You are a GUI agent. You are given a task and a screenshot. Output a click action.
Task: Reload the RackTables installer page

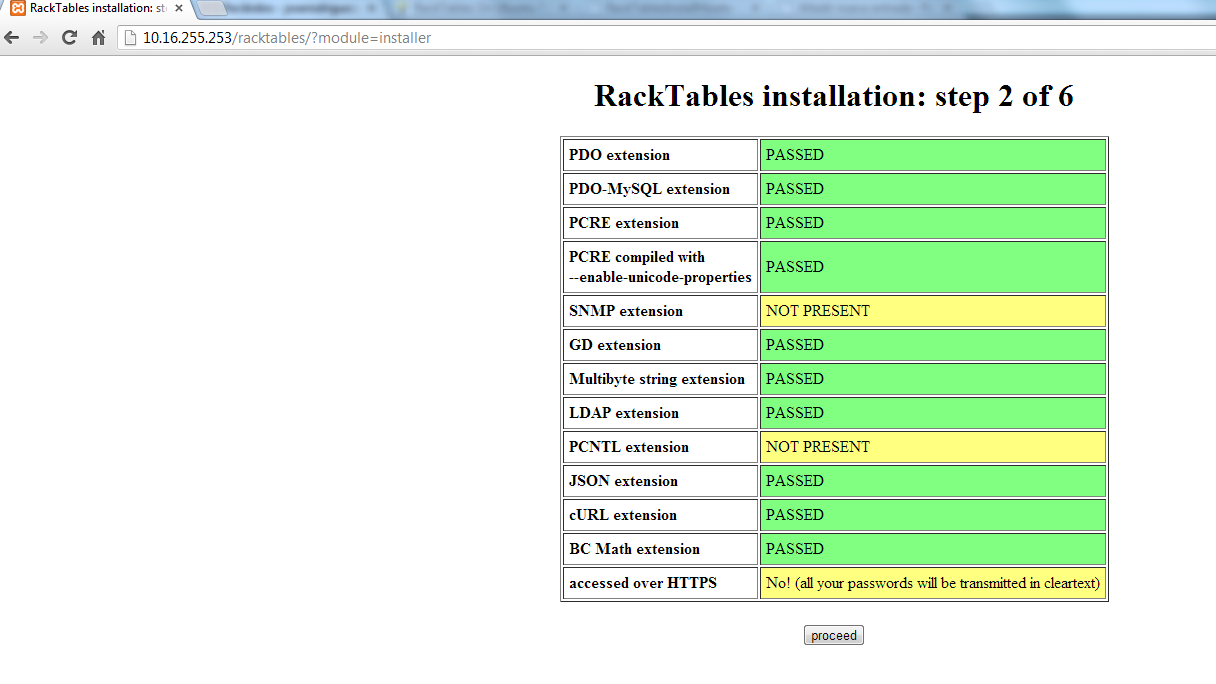pos(69,38)
